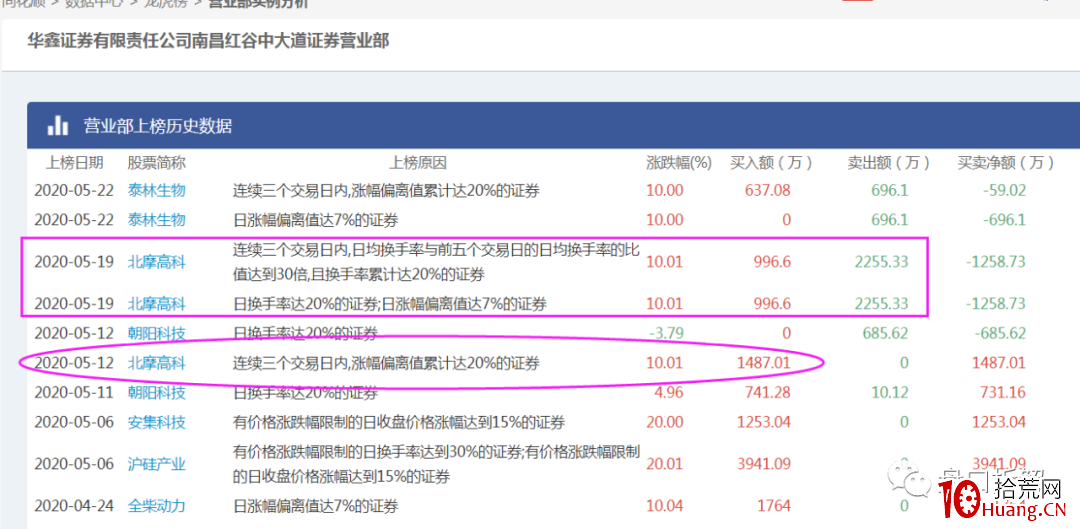Viewport: 1080px width, 529px height.
Task: Open the 沪硅产业 stock link
Action: pyautogui.click(x=156, y=464)
